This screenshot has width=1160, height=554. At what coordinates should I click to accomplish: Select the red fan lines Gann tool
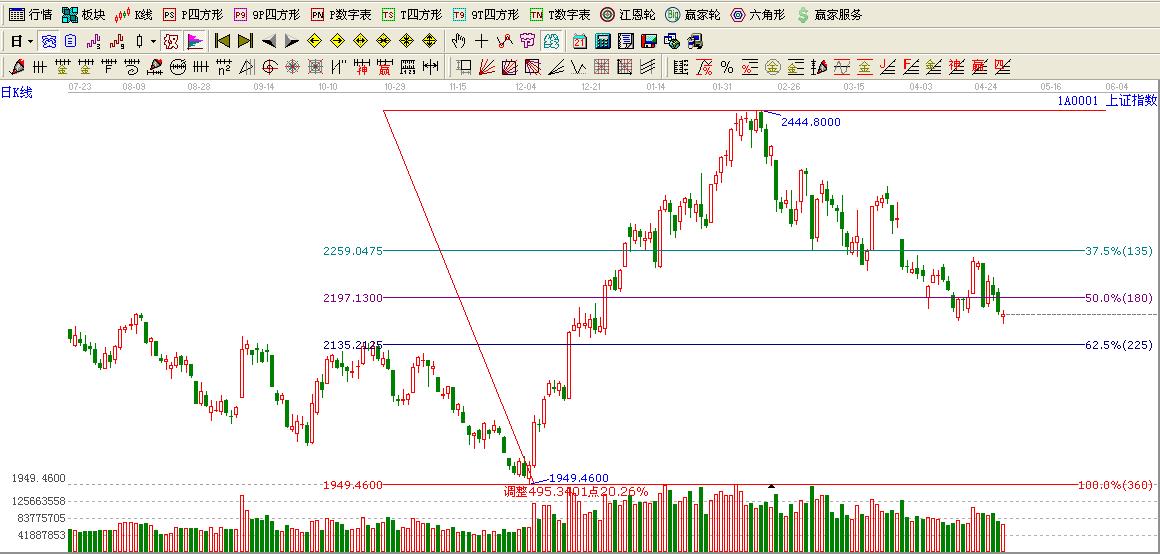(485, 67)
